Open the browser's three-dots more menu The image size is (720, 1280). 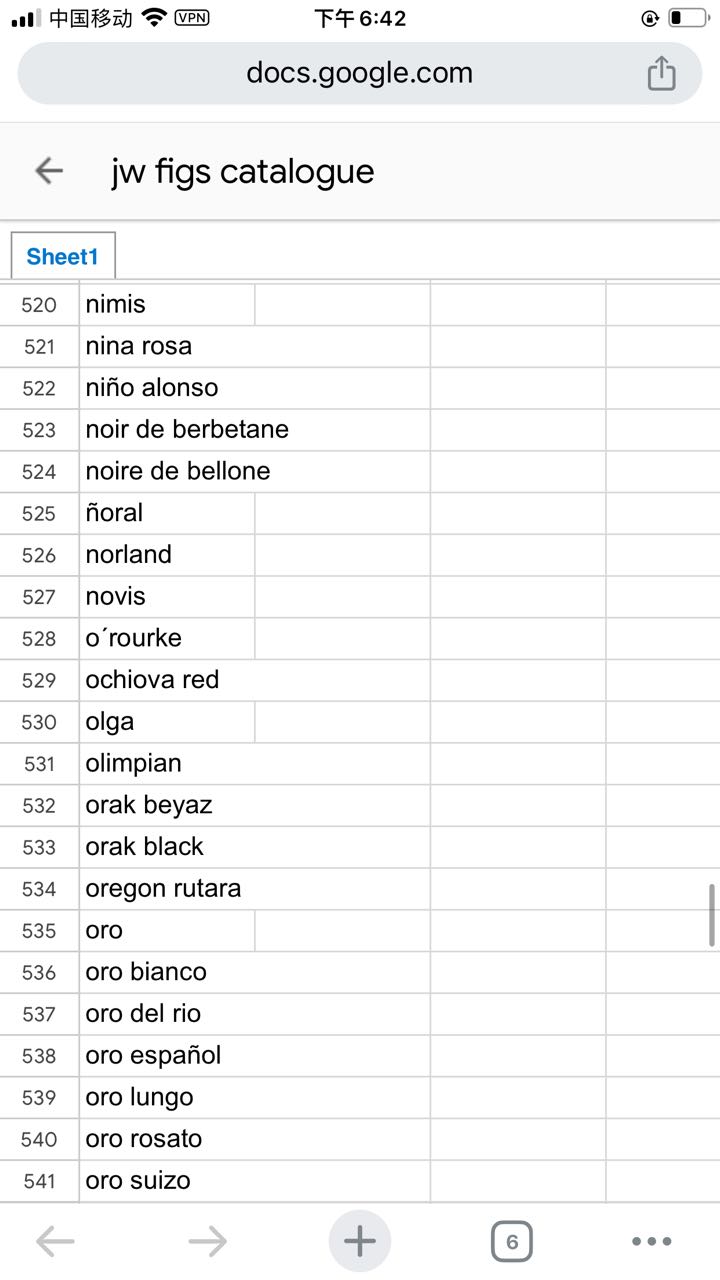[x=652, y=1242]
